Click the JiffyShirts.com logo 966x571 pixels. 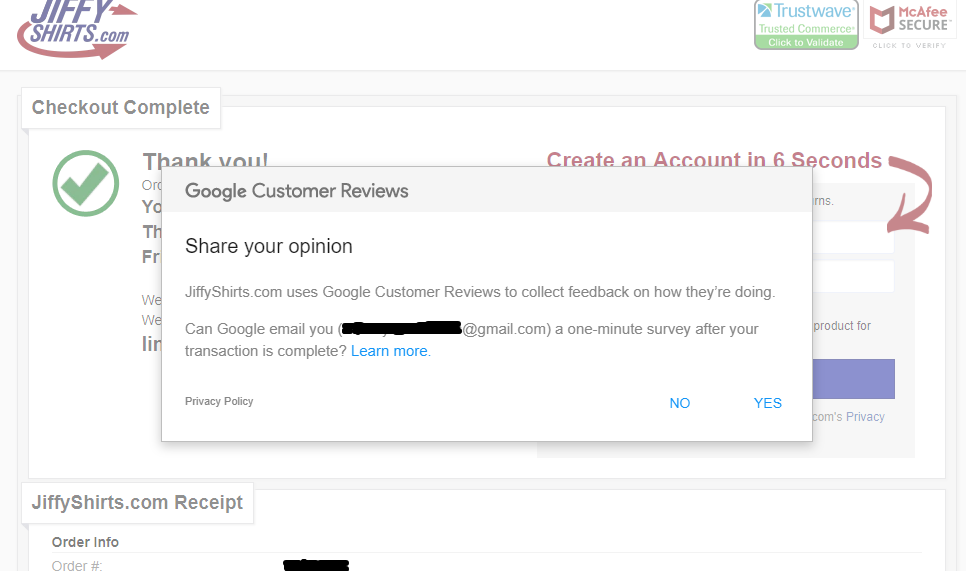coord(77,29)
